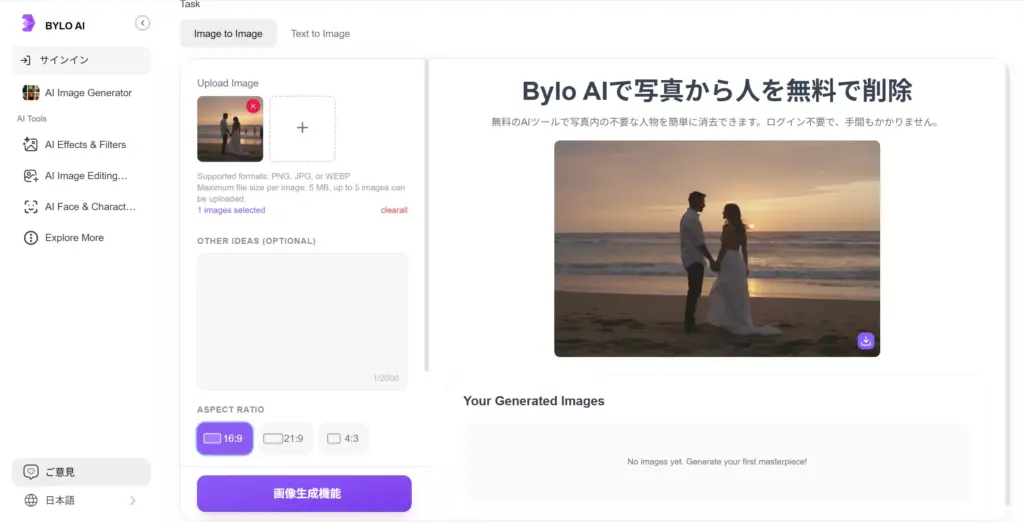1024x522 pixels.
Task: Click the Upload Image label
Action: pos(228,83)
